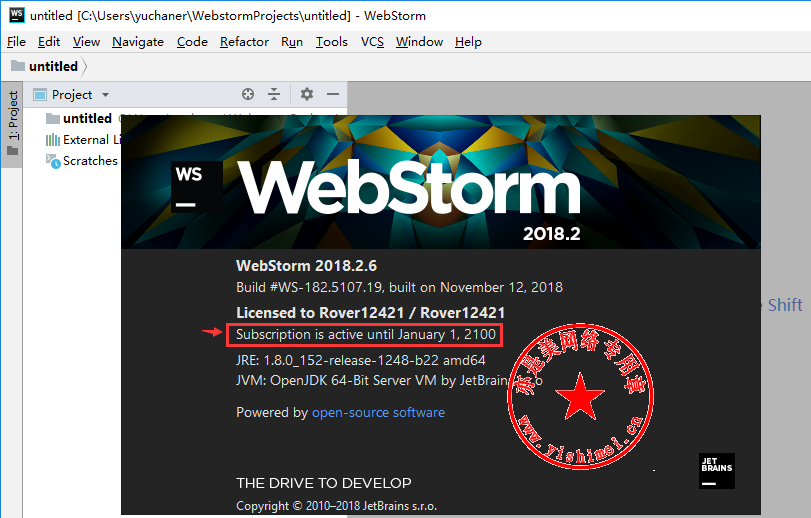Click THE DRIVE TO DEVELOP tagline

click(x=324, y=483)
